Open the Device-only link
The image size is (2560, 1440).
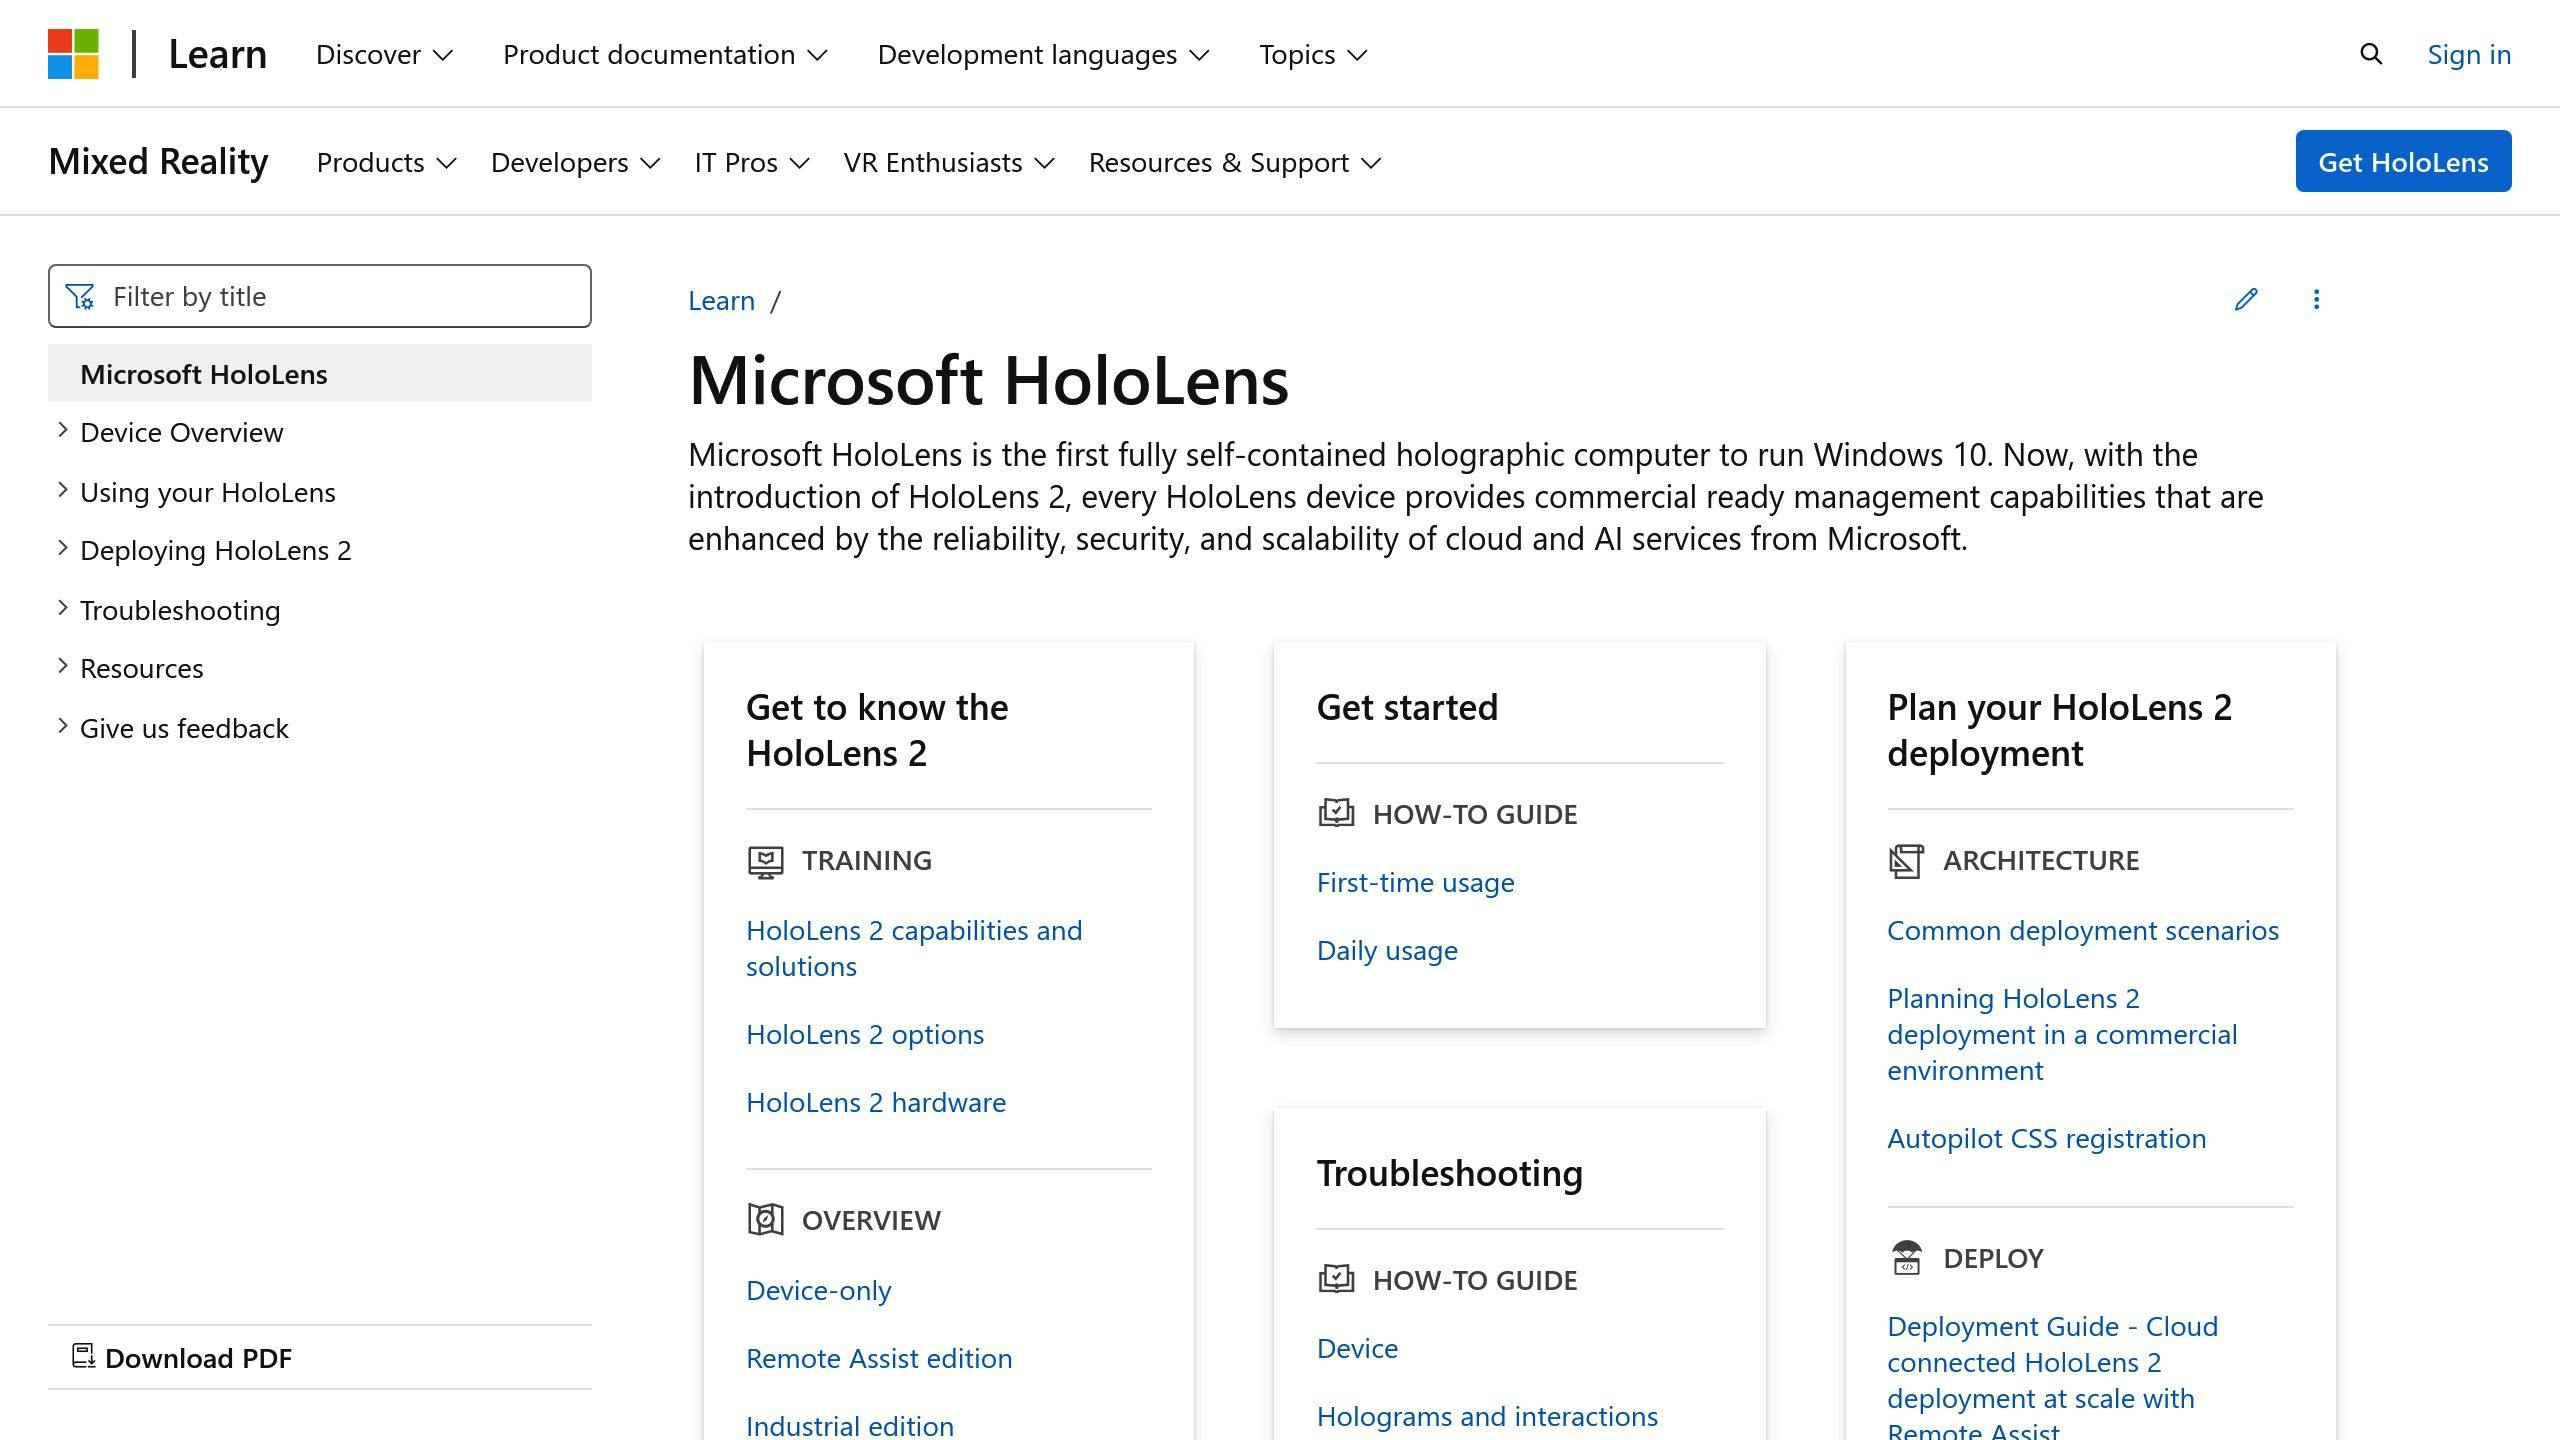tap(819, 1290)
